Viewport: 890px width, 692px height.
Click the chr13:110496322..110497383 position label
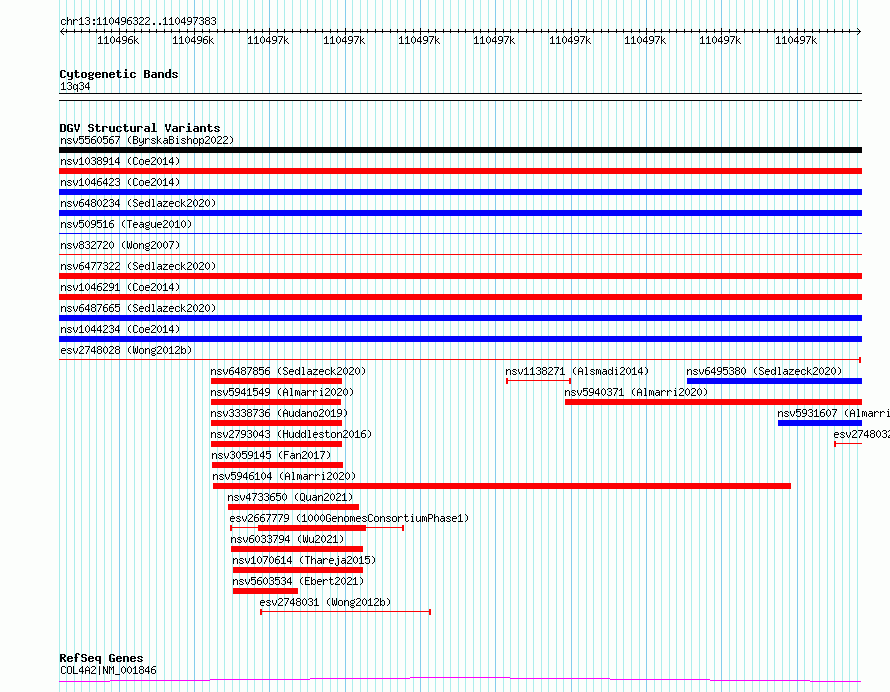pyautogui.click(x=138, y=21)
